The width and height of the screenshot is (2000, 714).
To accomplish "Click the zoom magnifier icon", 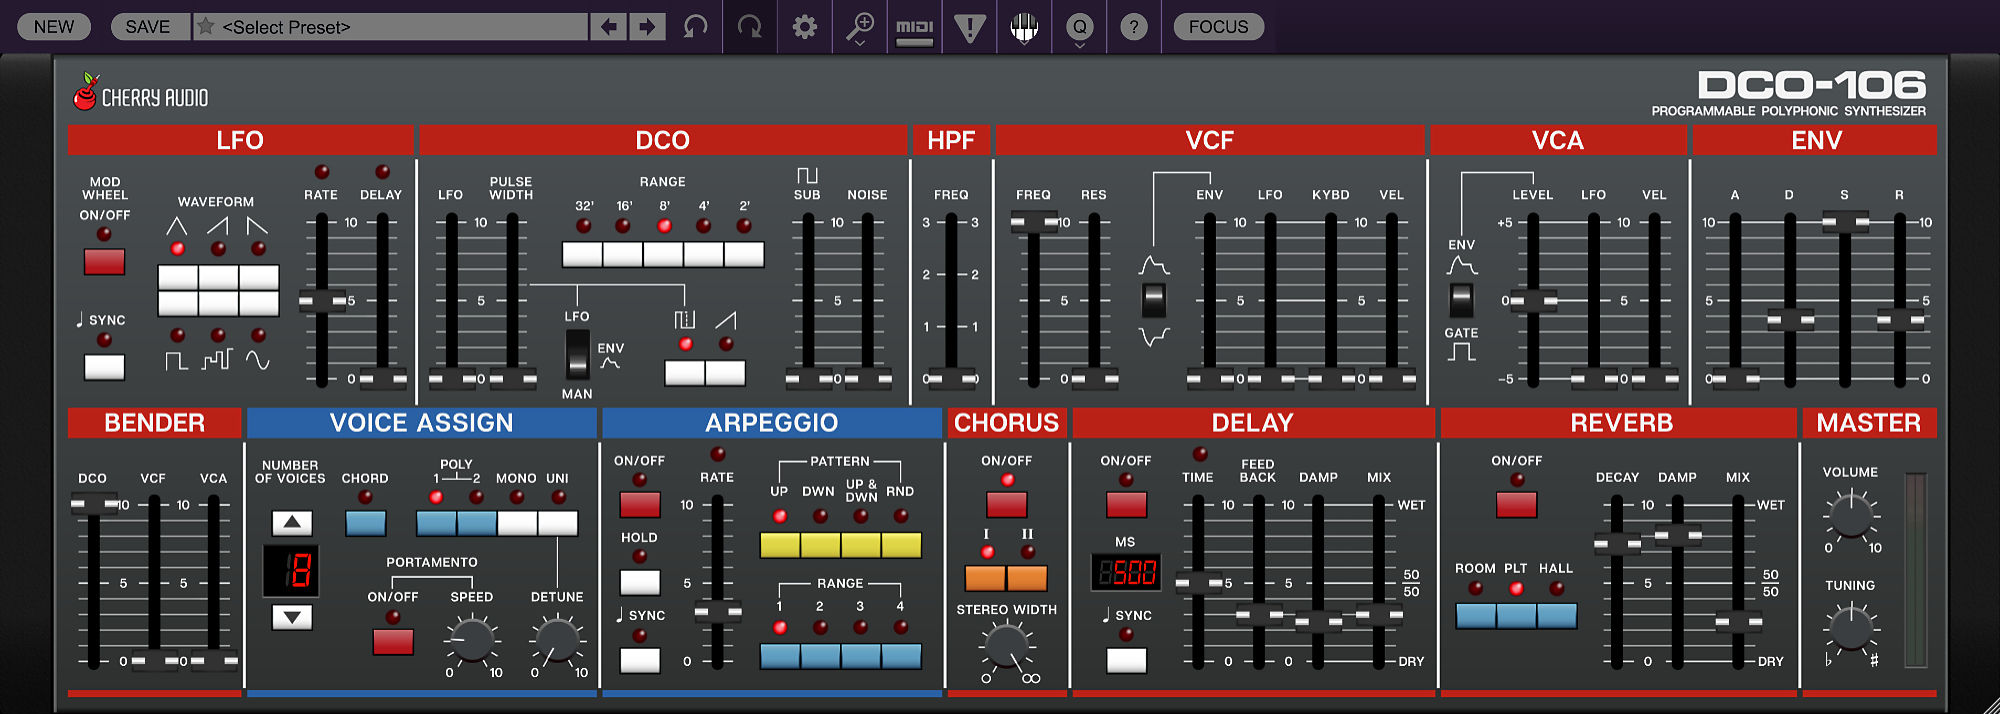I will tap(859, 27).
